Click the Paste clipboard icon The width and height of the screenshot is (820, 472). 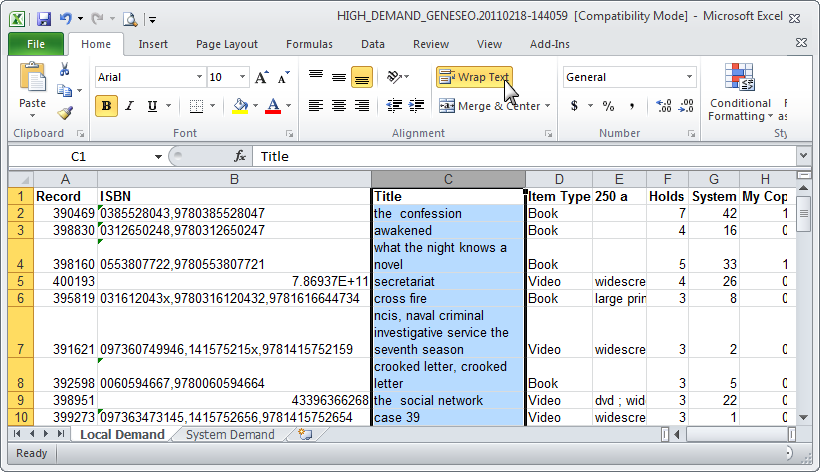click(32, 78)
